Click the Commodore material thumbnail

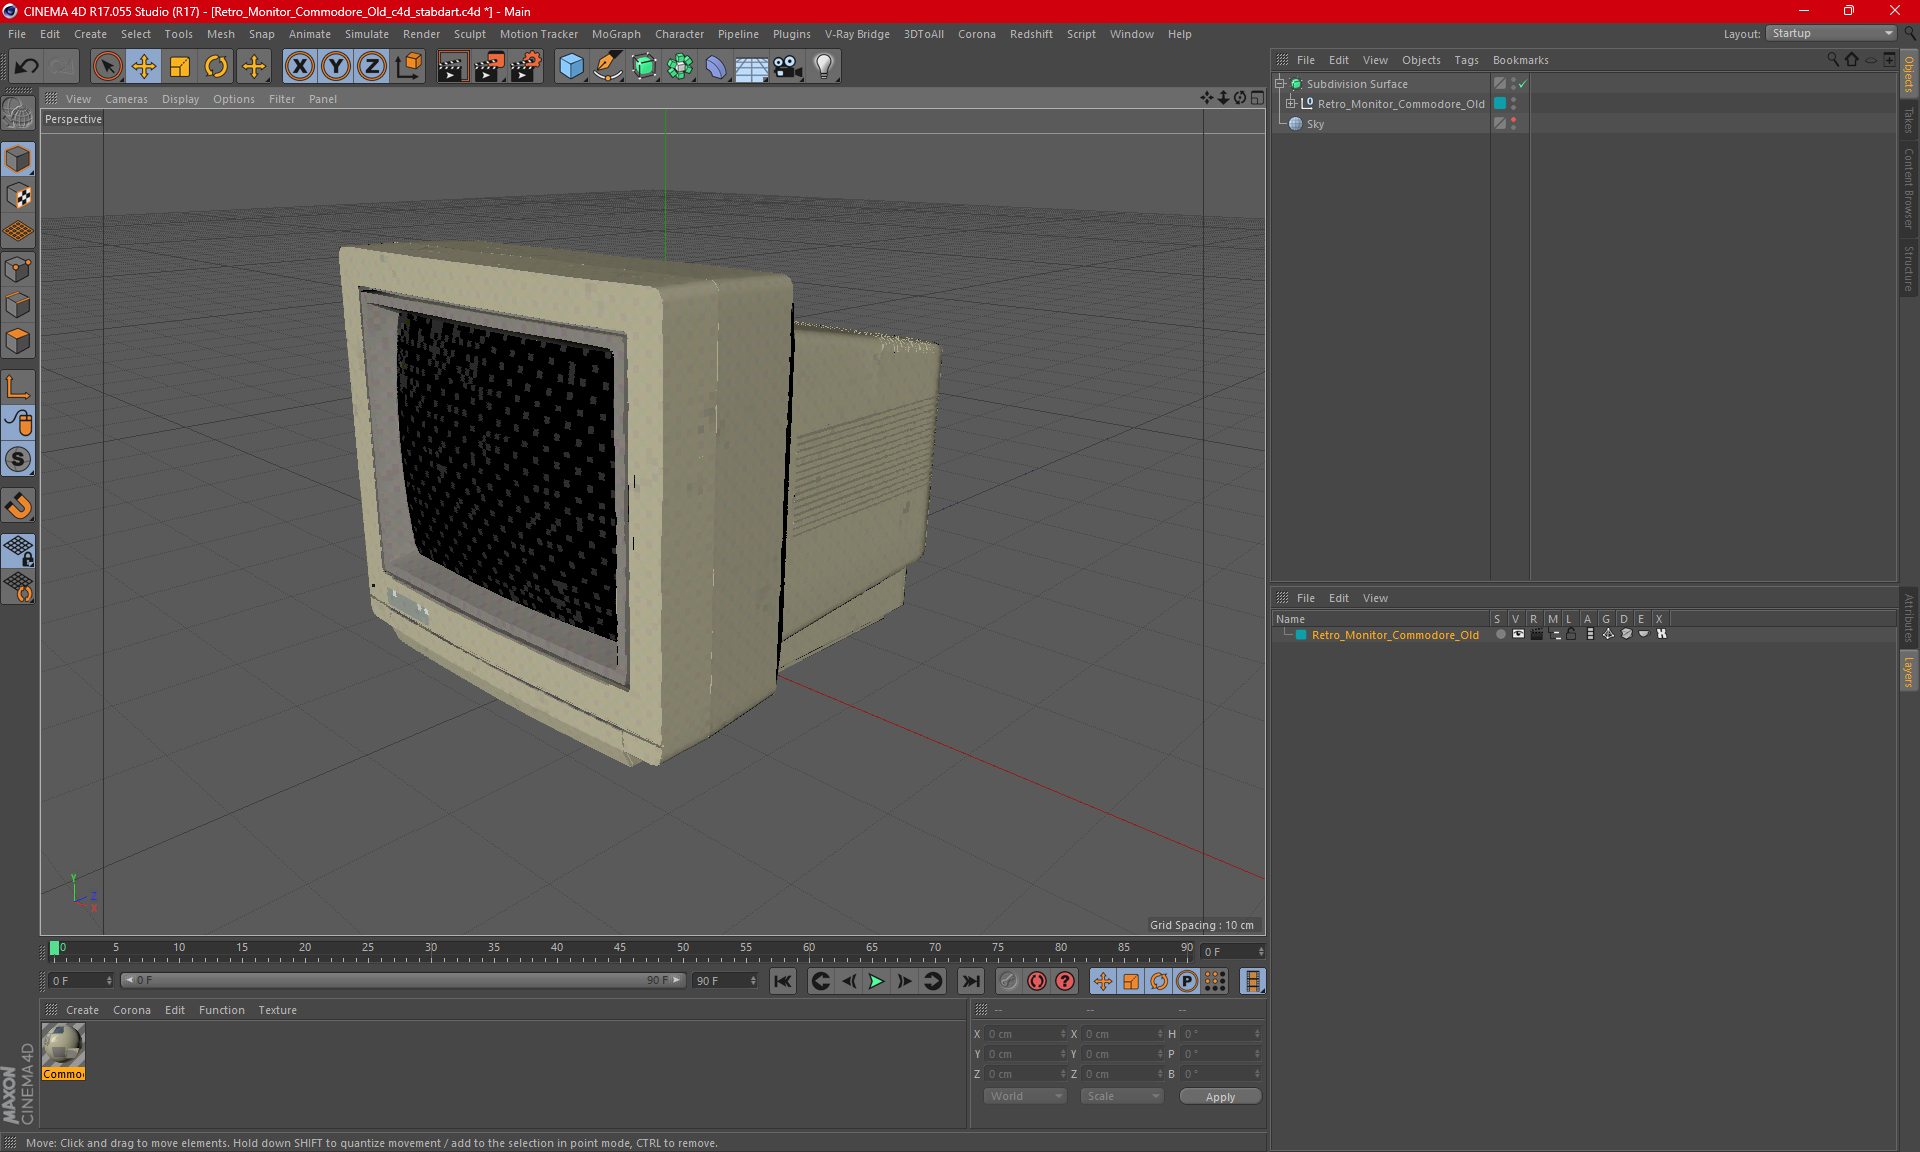pyautogui.click(x=63, y=1046)
